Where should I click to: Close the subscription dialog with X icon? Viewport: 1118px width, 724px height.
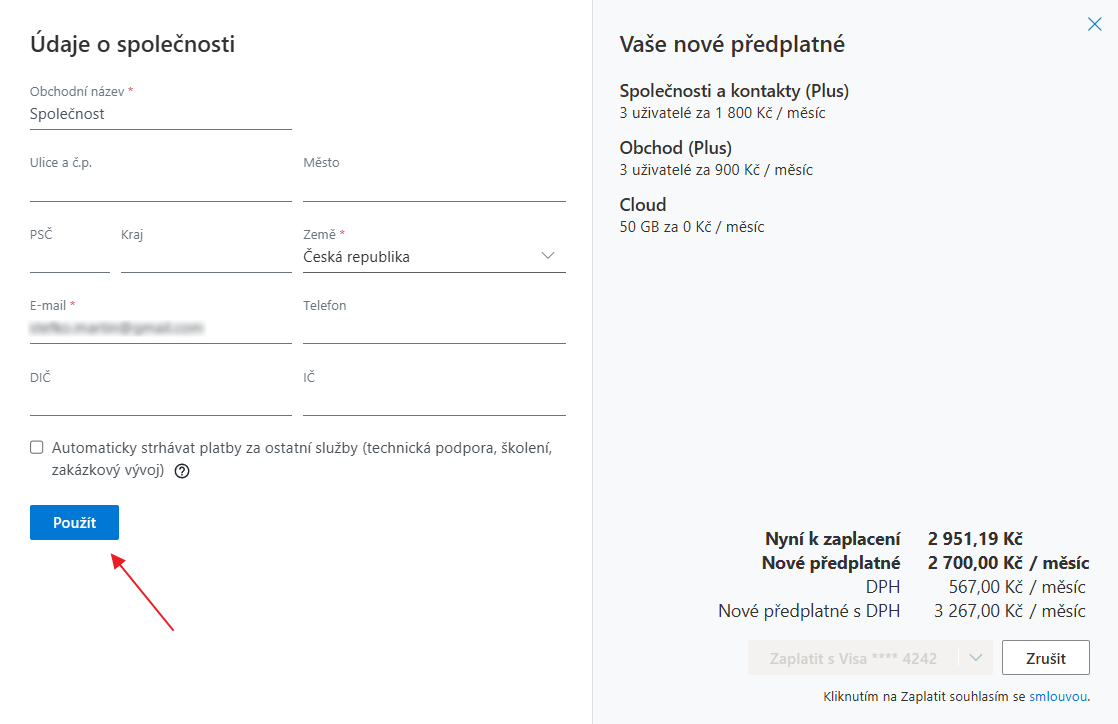tap(1094, 24)
